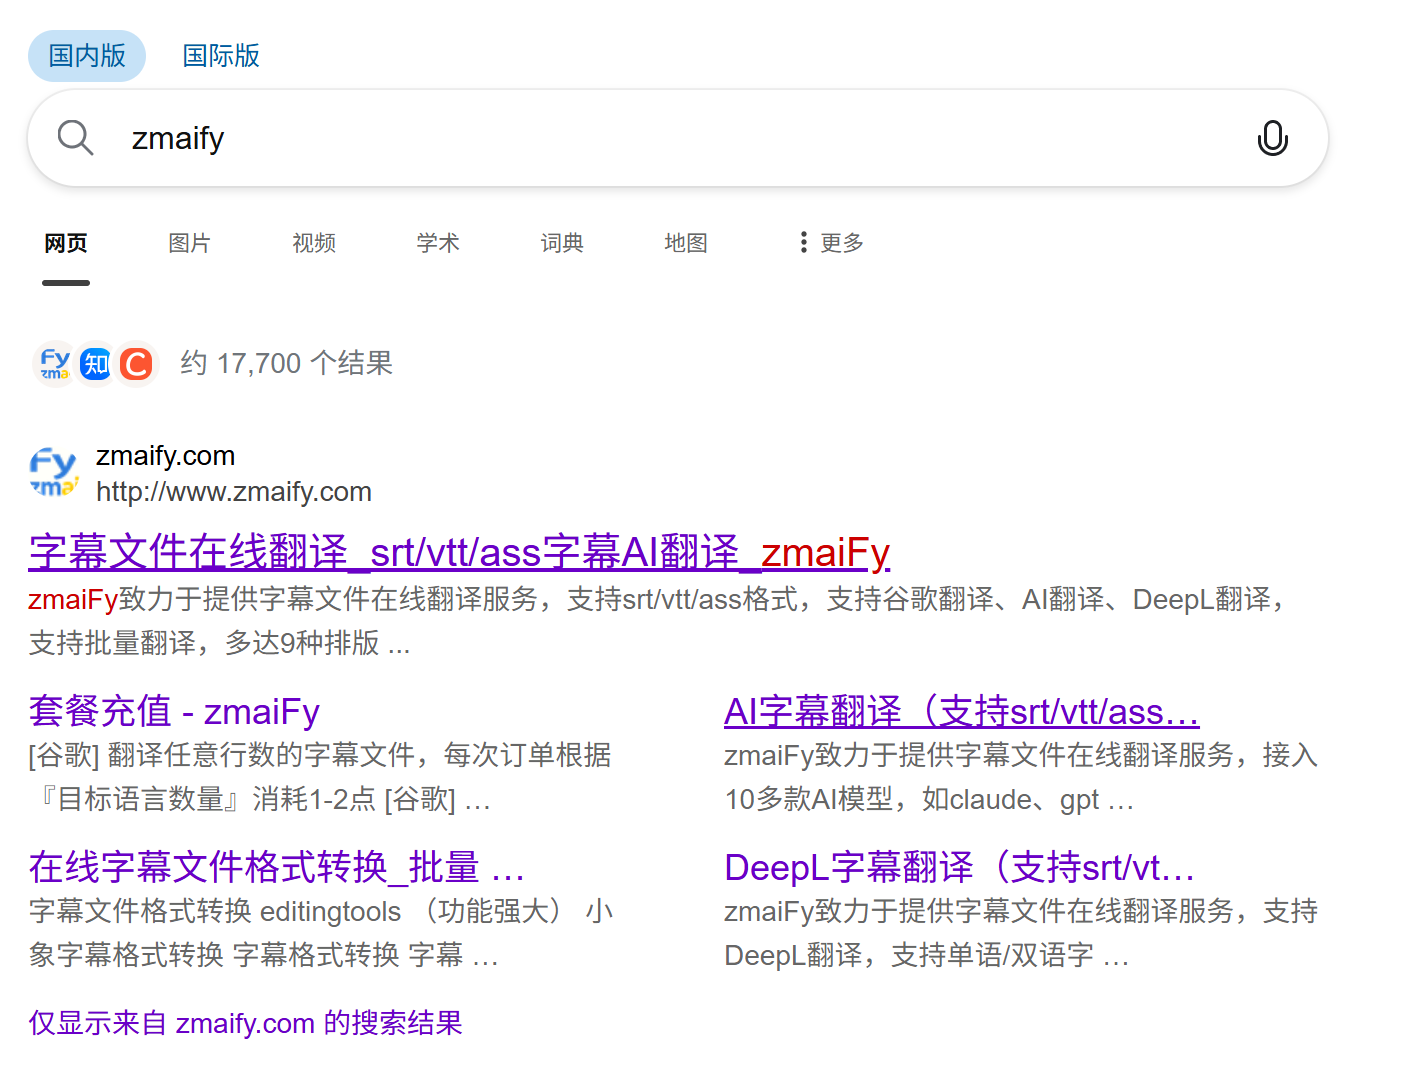Image resolution: width=1424 pixels, height=1080 pixels.
Task: Click the search box containing zmaify
Action: click(x=678, y=138)
